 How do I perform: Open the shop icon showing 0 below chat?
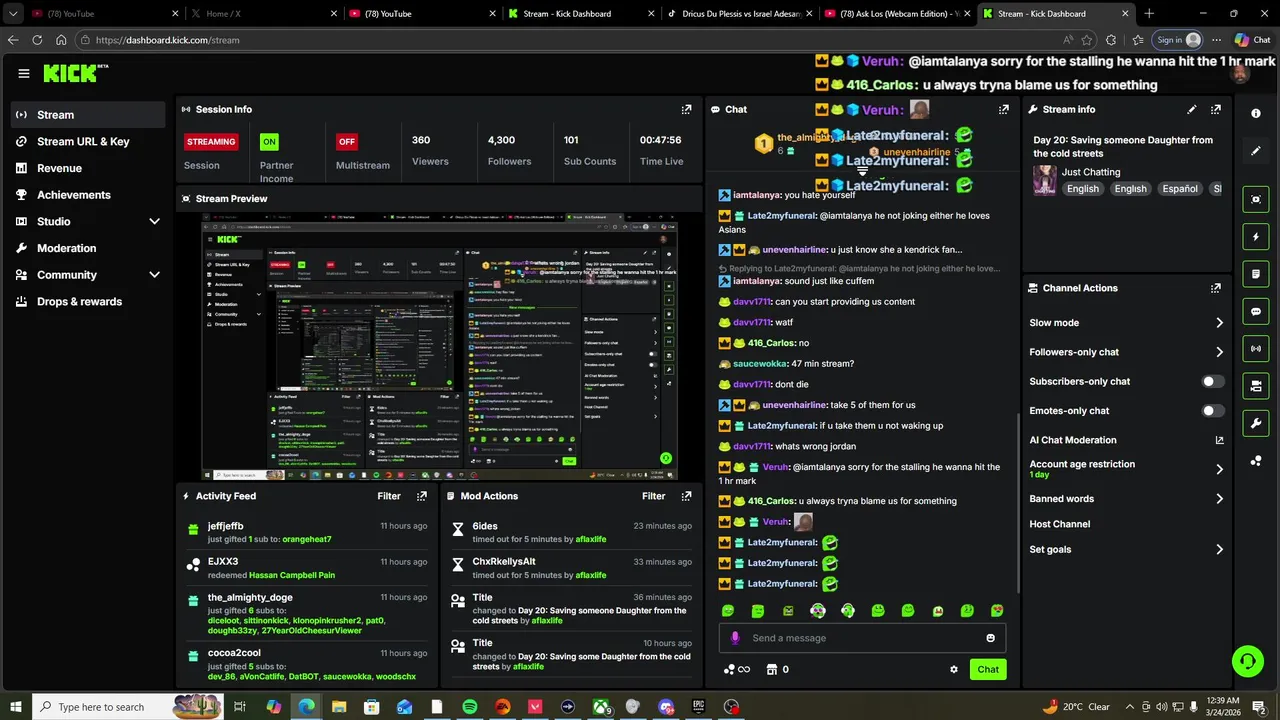pyautogui.click(x=777, y=670)
